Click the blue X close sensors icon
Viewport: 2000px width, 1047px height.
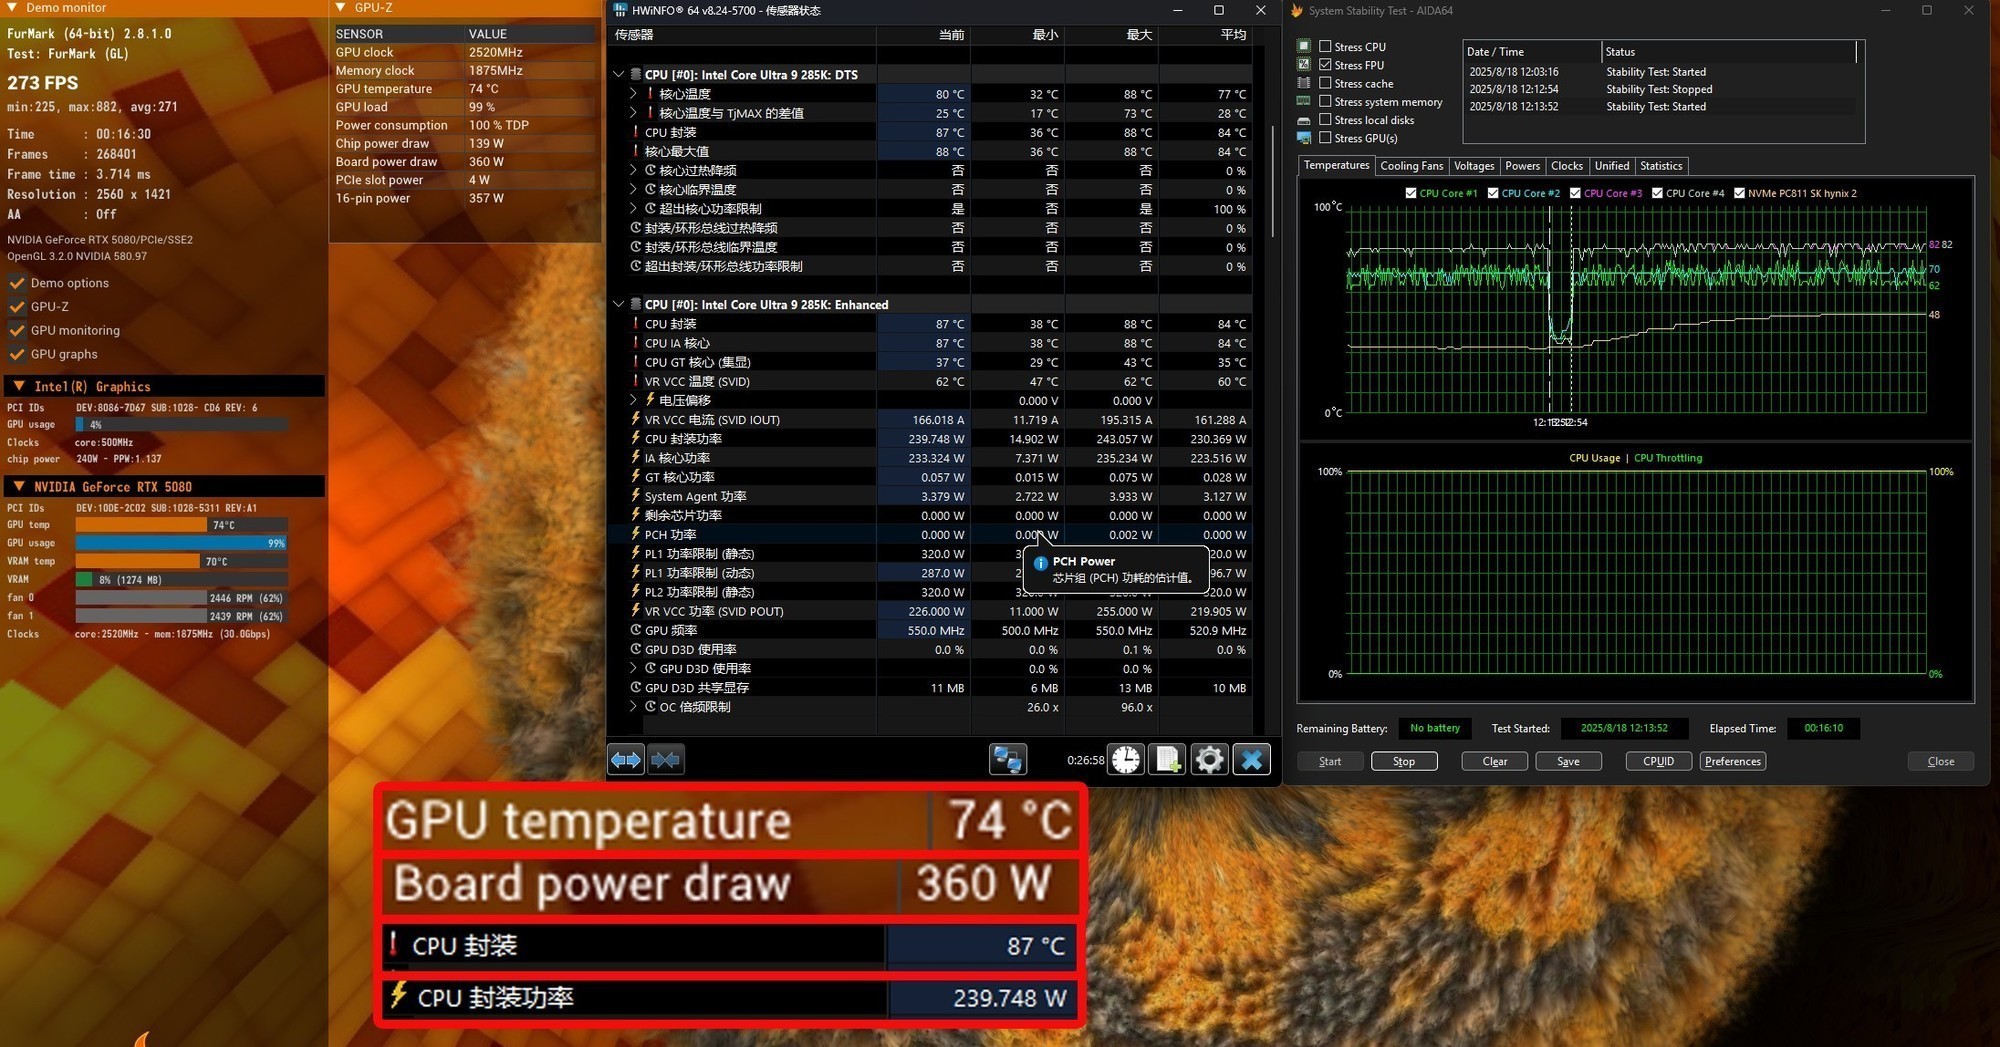tap(1251, 760)
